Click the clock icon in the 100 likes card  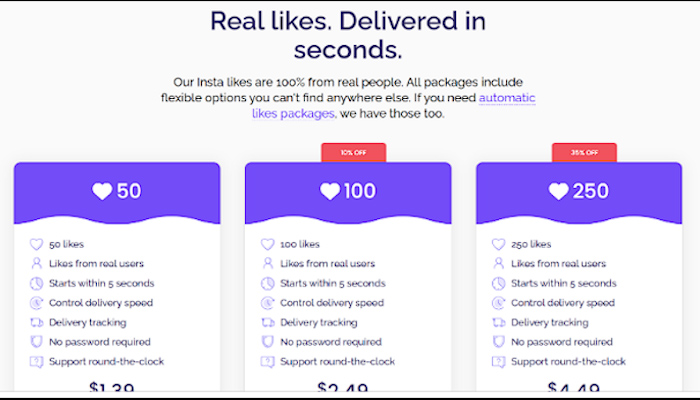(268, 283)
